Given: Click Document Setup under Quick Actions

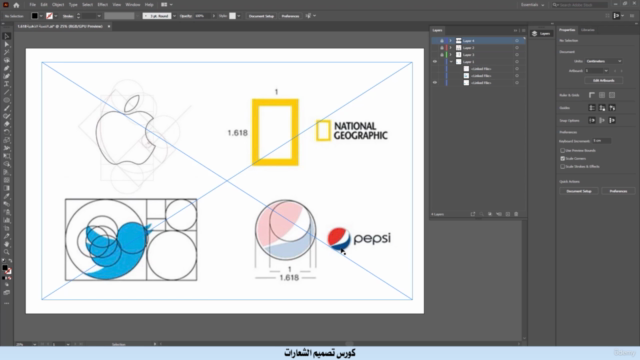Looking at the screenshot, I should (x=579, y=191).
